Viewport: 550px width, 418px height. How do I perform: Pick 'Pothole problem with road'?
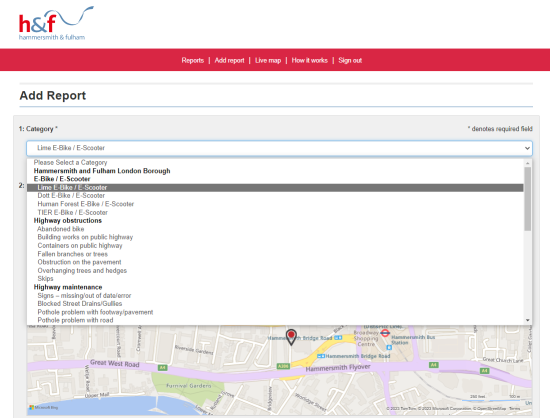pos(275,320)
